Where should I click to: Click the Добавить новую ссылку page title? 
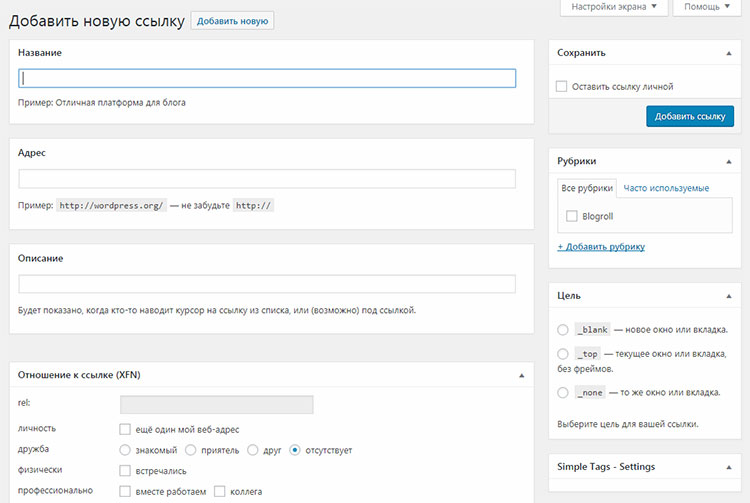click(x=97, y=22)
